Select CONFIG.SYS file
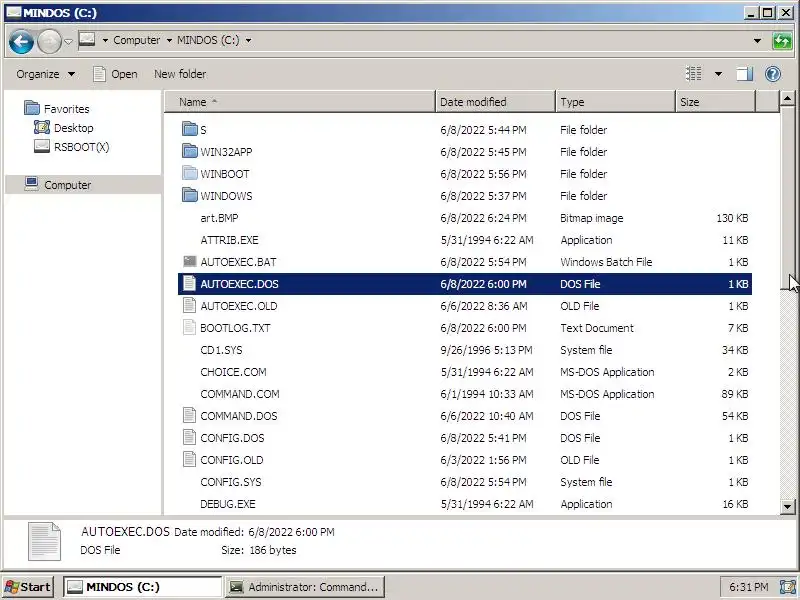 click(231, 482)
